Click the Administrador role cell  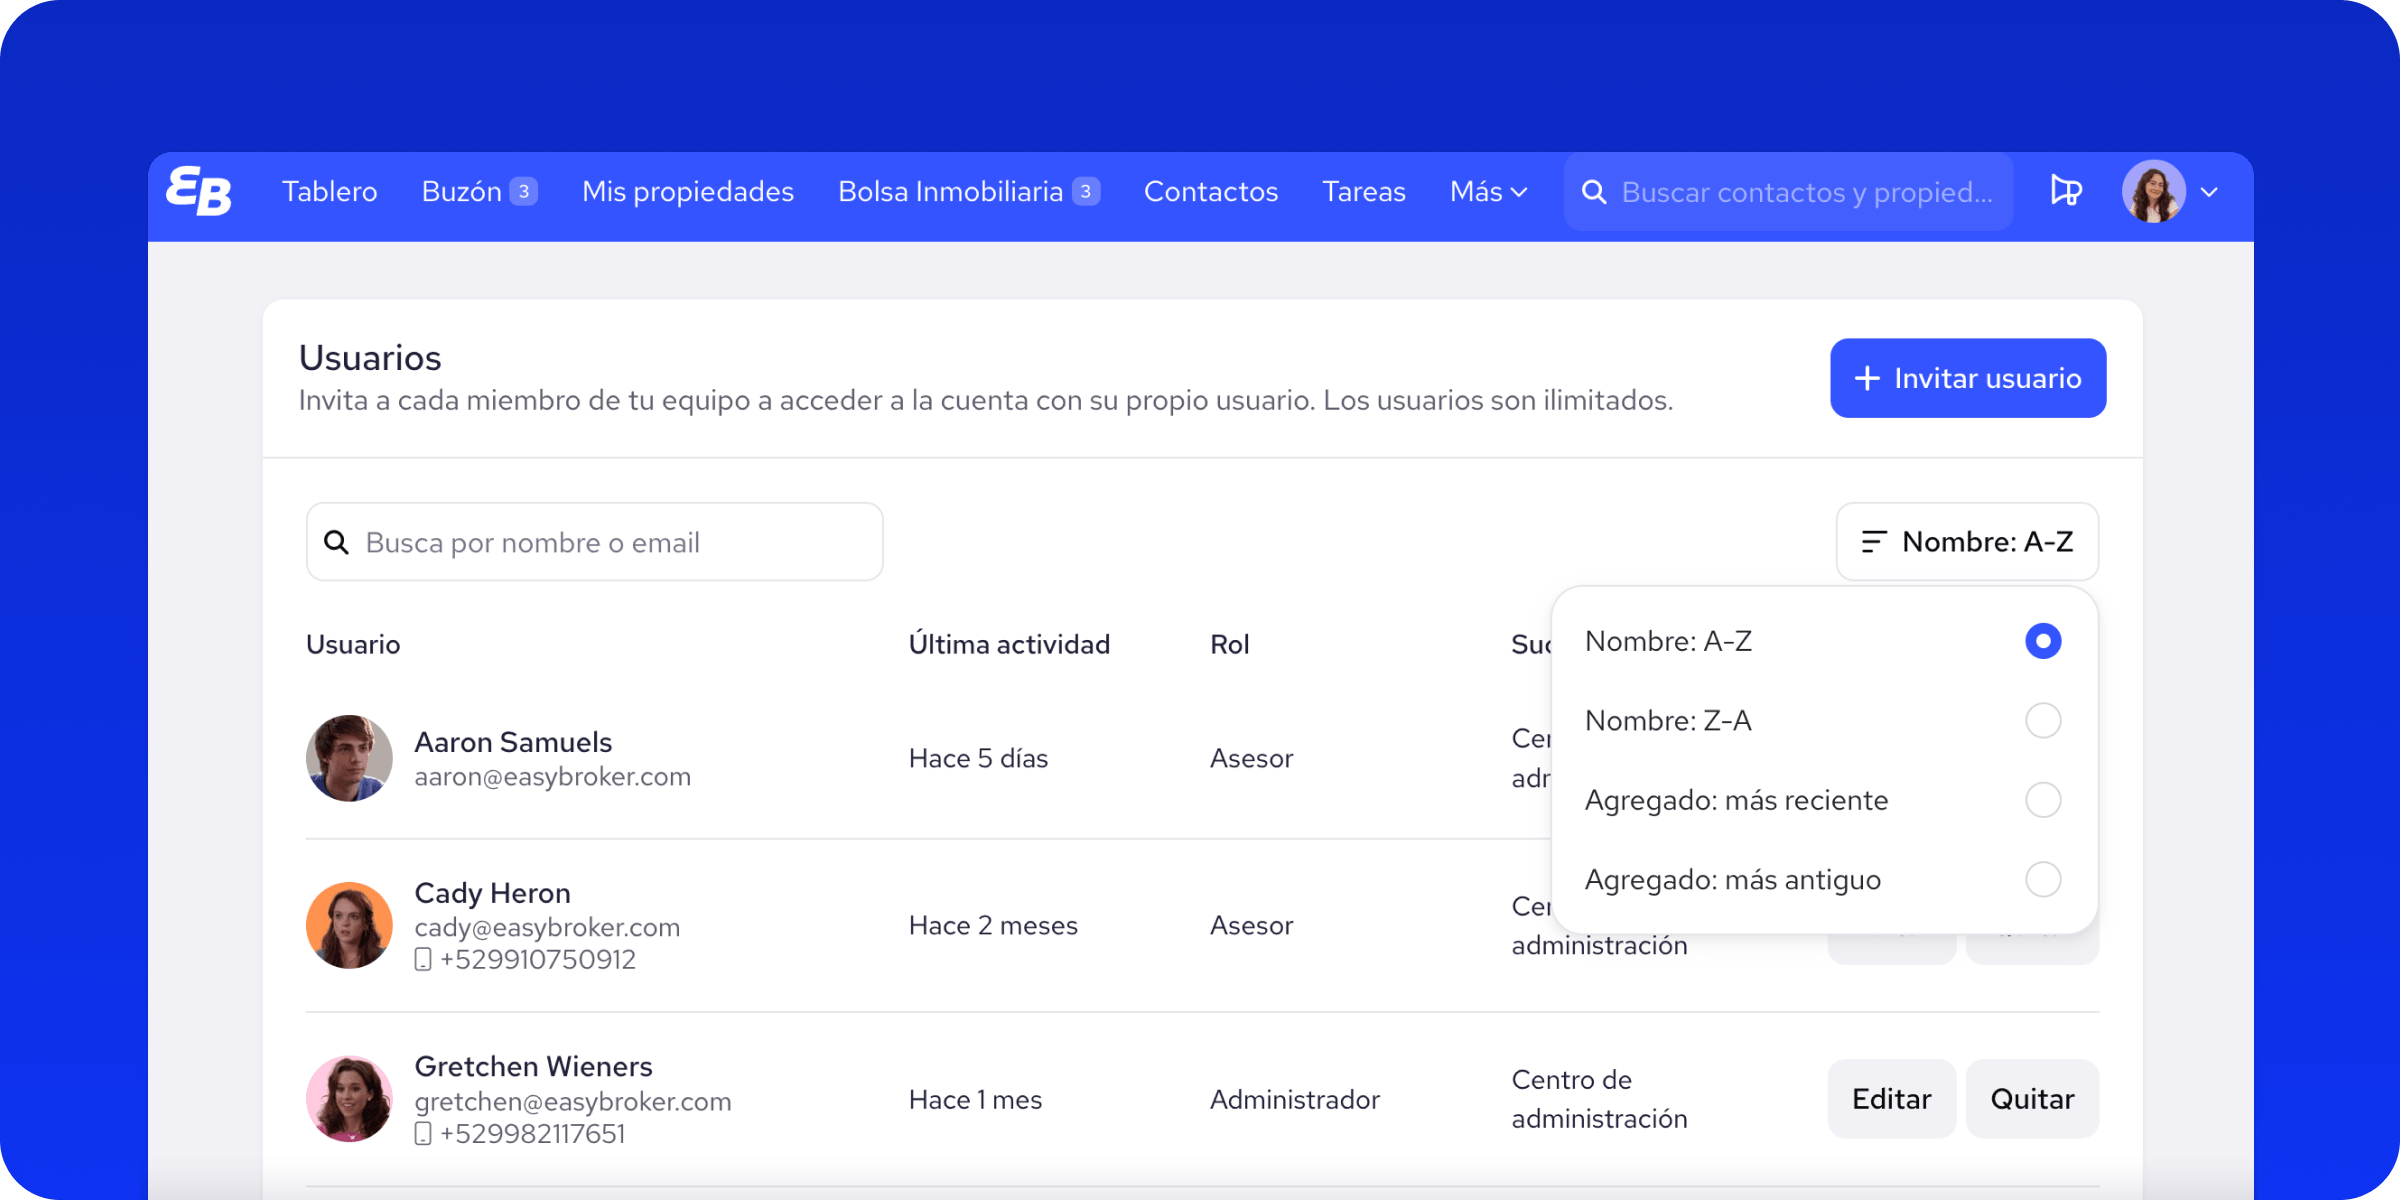[x=1295, y=1099]
